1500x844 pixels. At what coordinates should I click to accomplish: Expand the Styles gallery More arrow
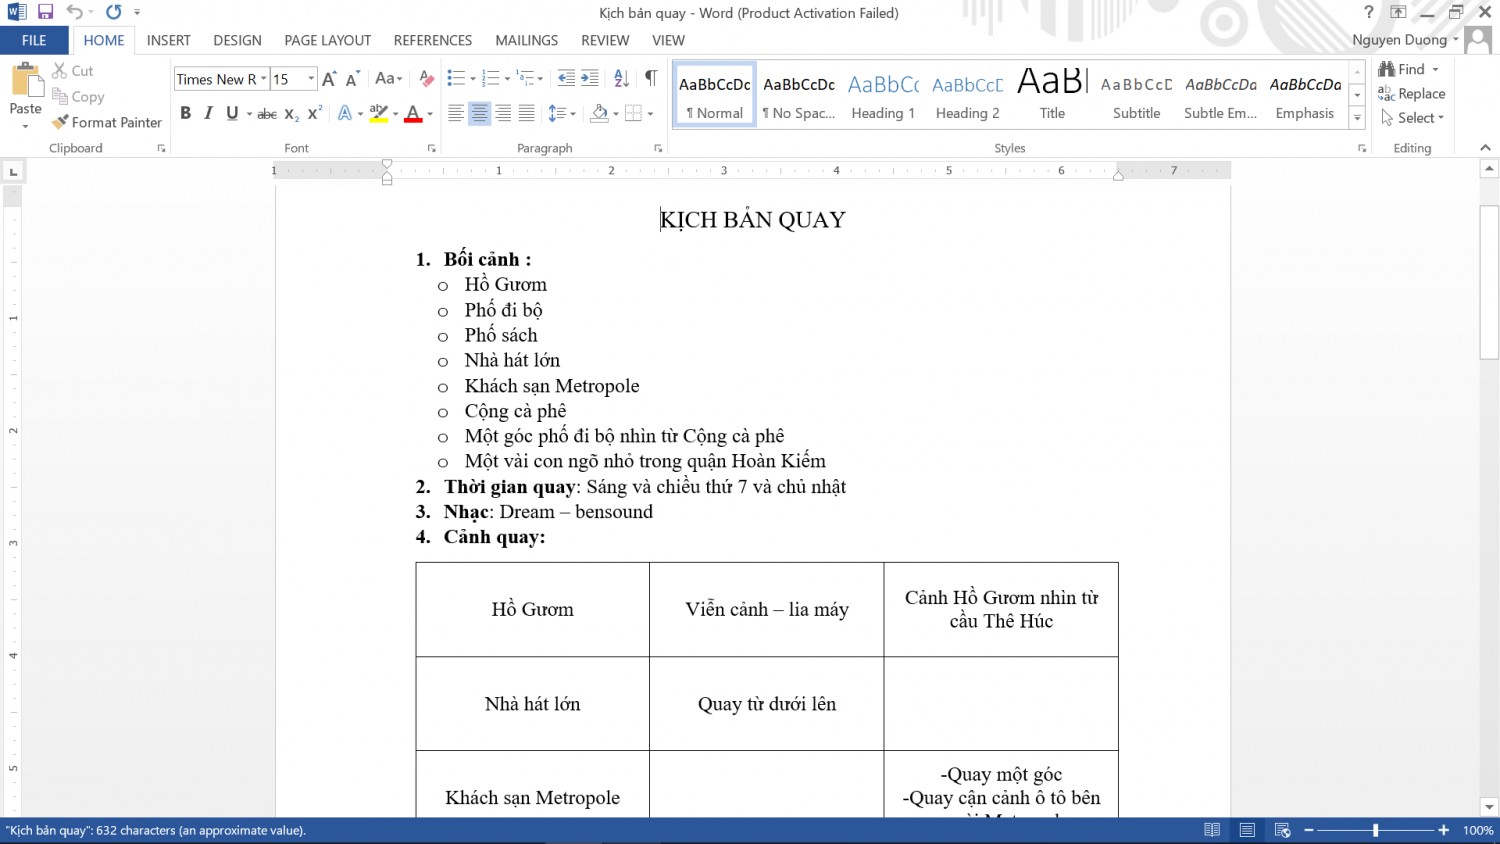click(x=1357, y=118)
